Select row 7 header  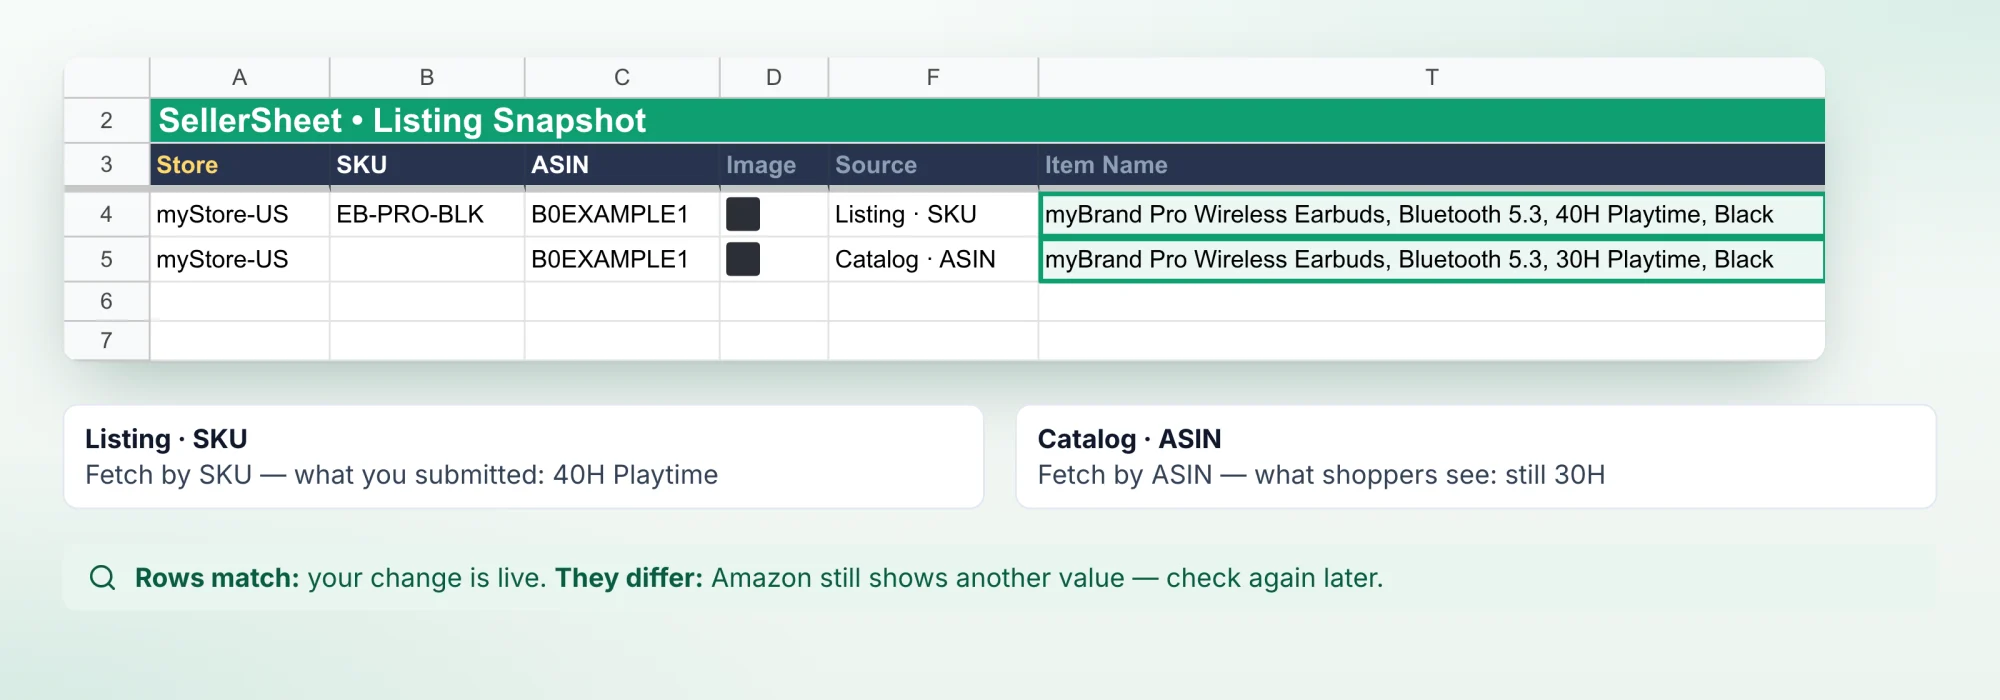pyautogui.click(x=107, y=341)
